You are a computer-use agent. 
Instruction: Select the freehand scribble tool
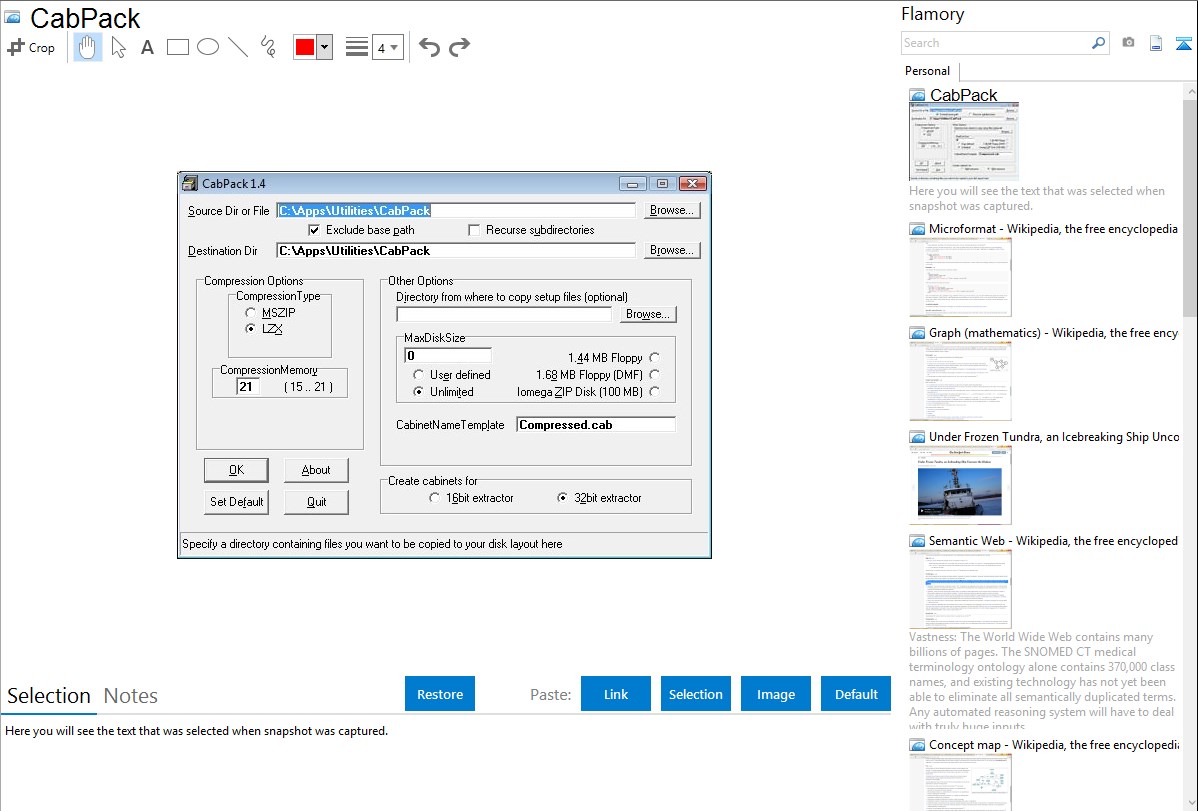tap(268, 47)
